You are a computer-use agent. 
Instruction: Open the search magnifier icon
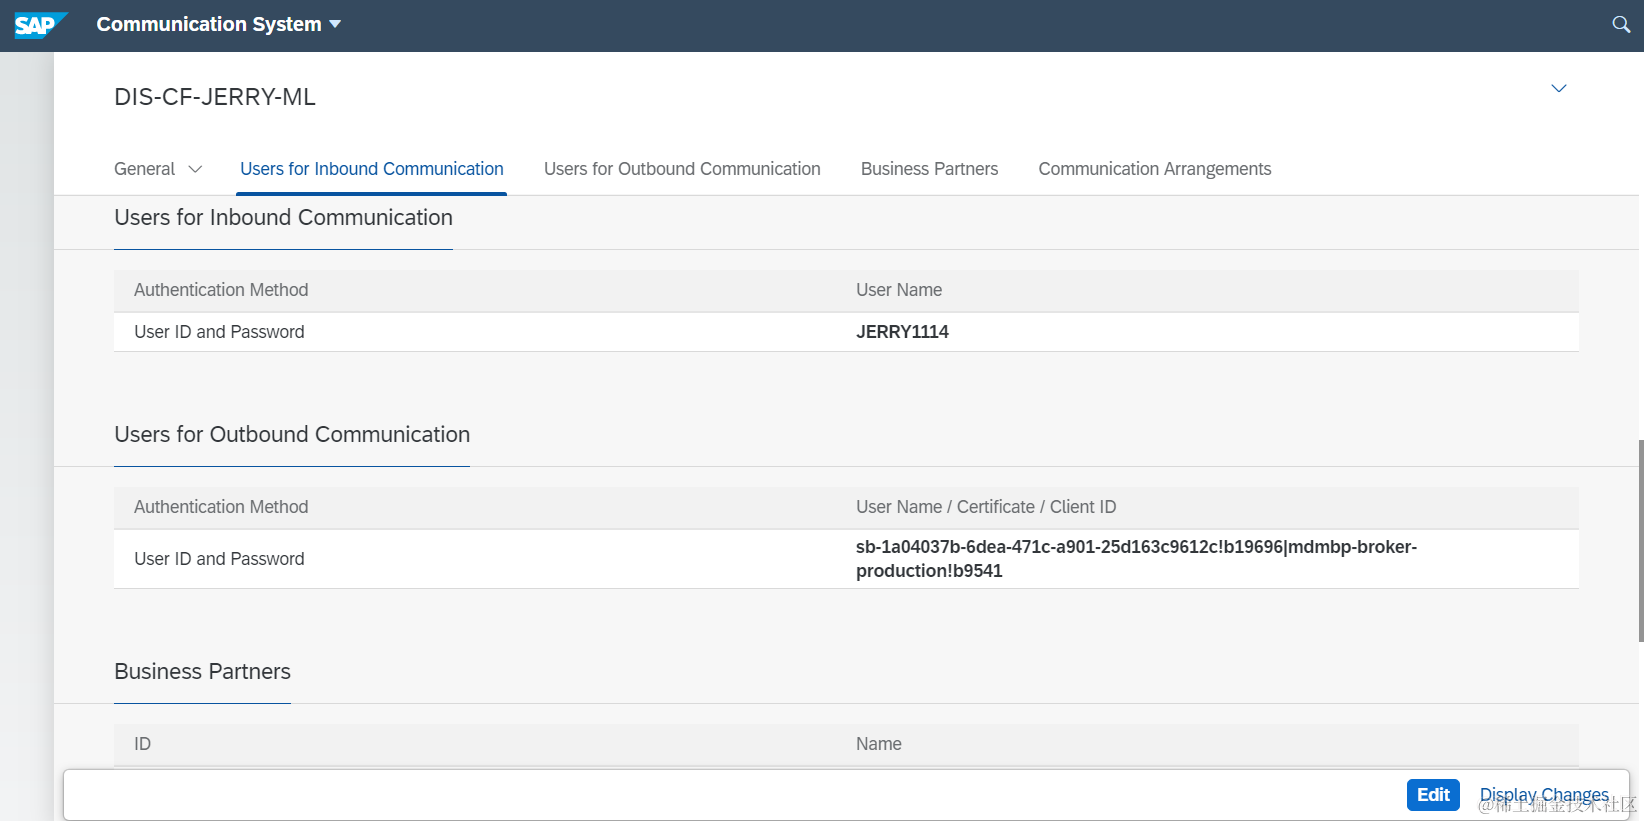1621,24
